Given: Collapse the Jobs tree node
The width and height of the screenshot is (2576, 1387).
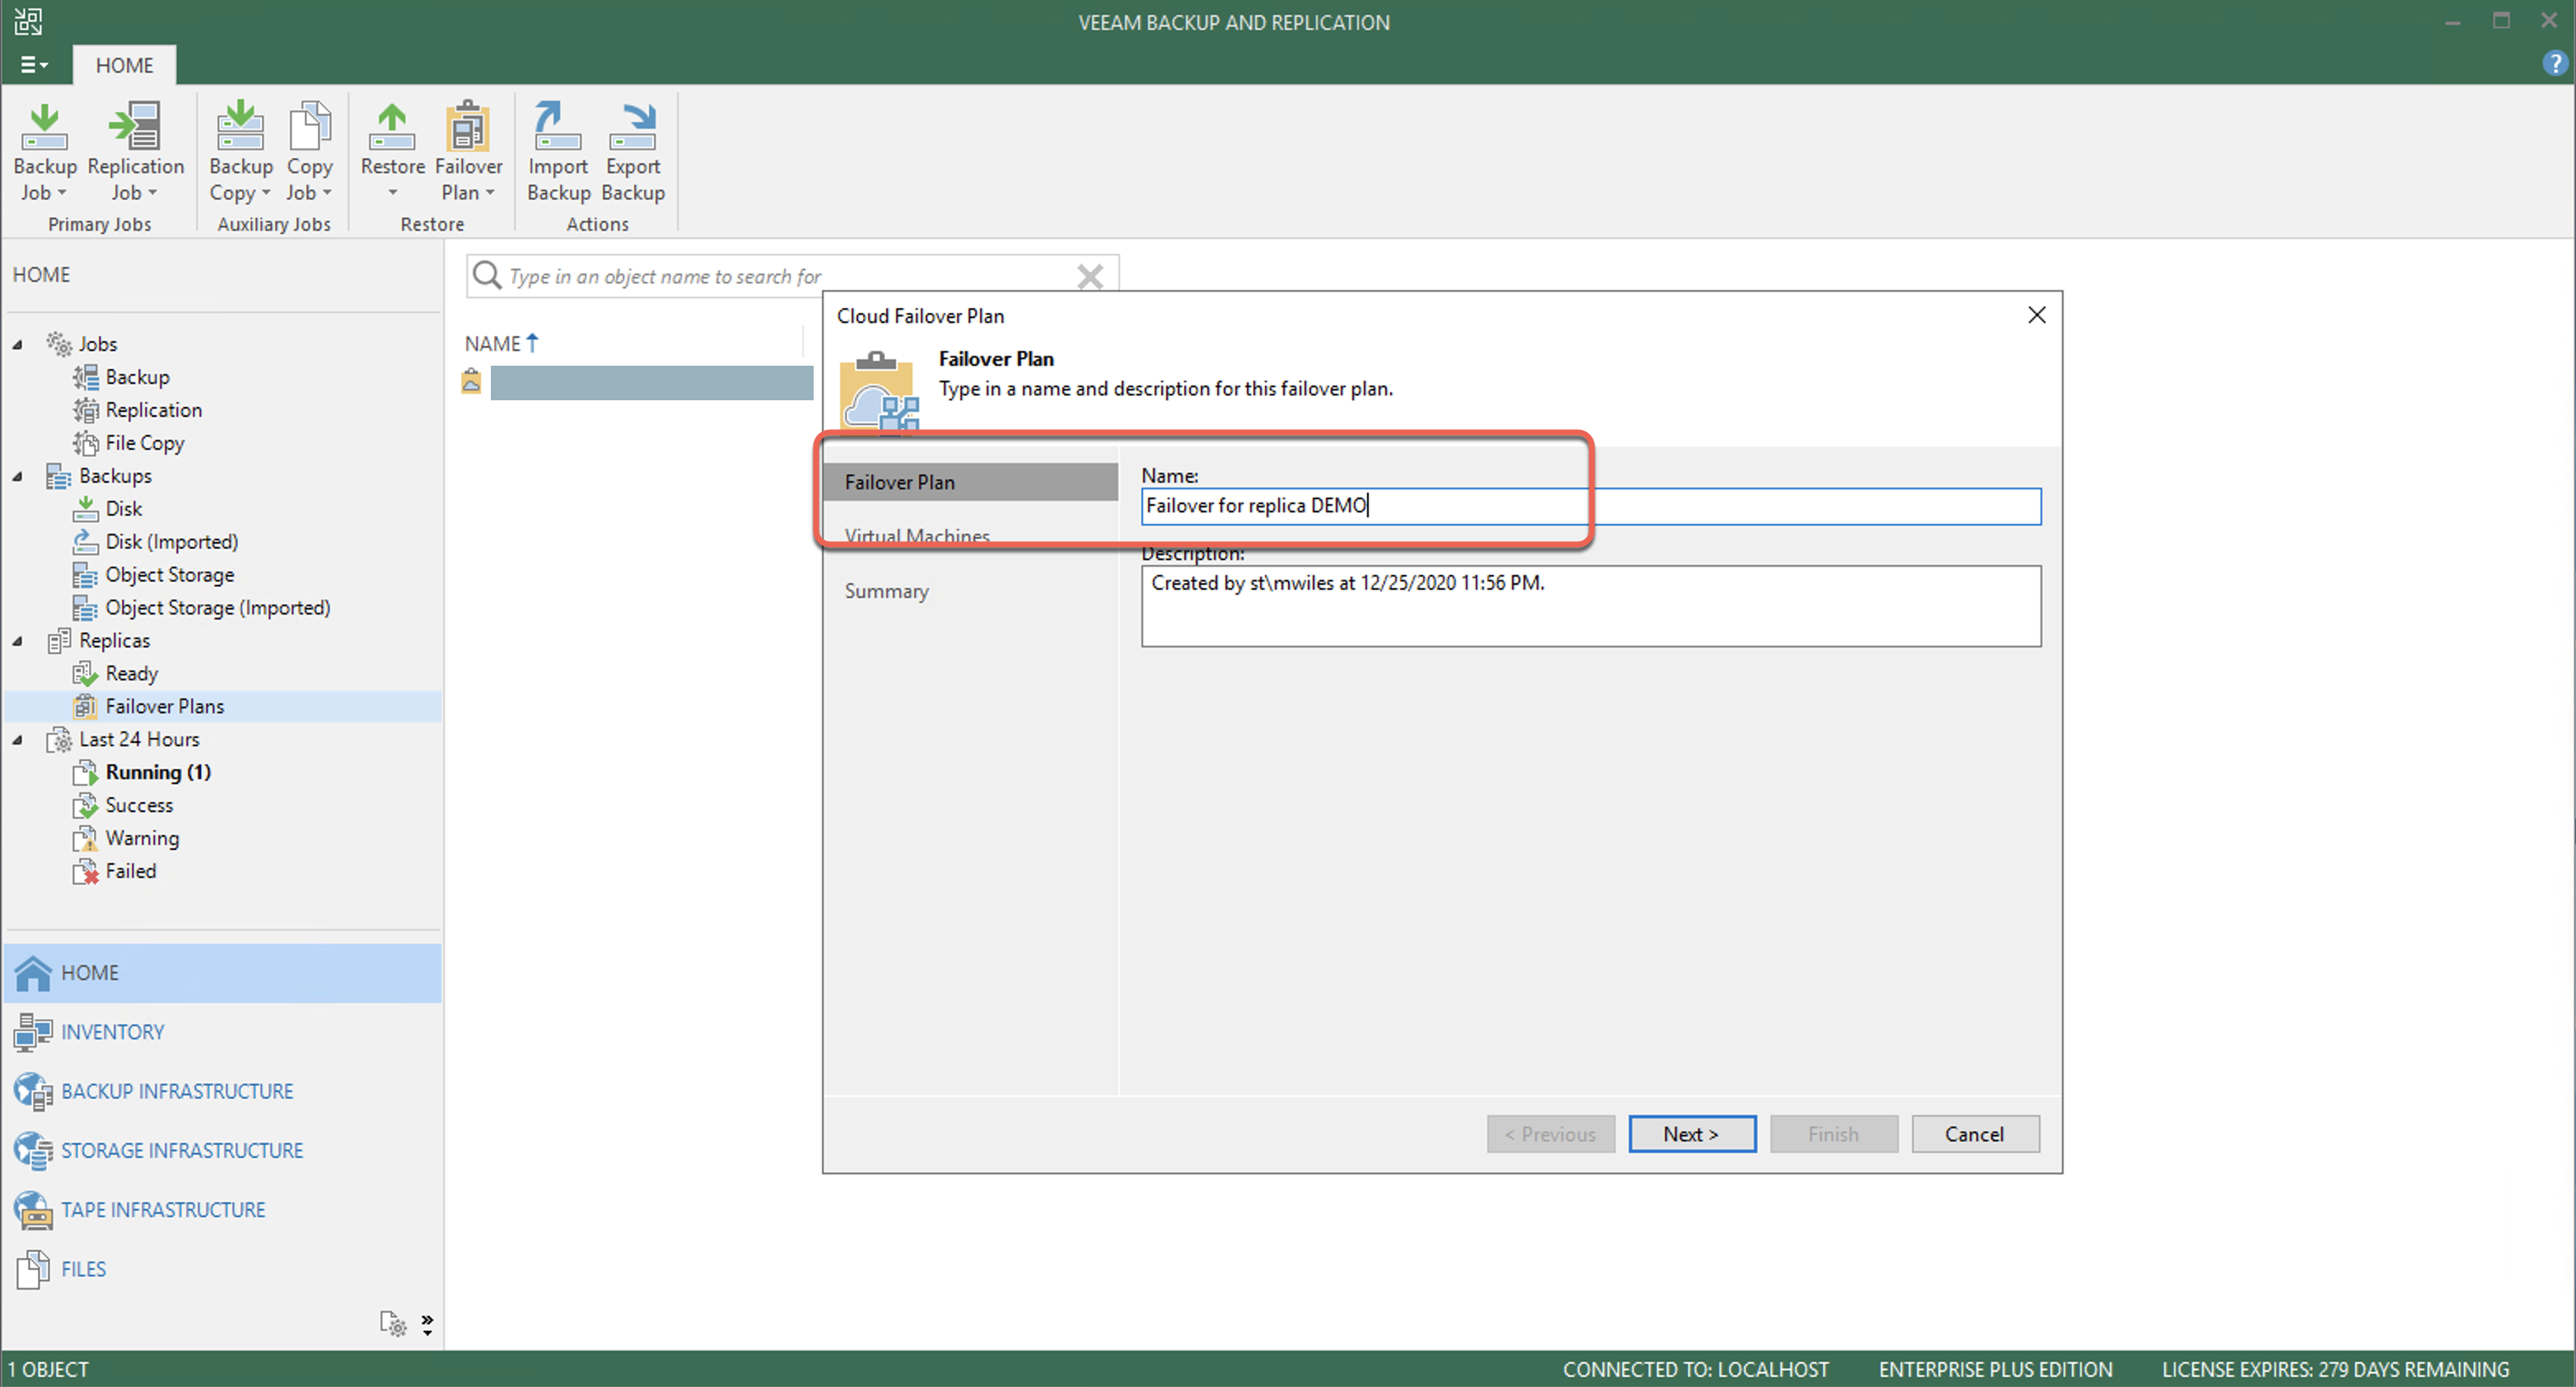Looking at the screenshot, I should (18, 344).
